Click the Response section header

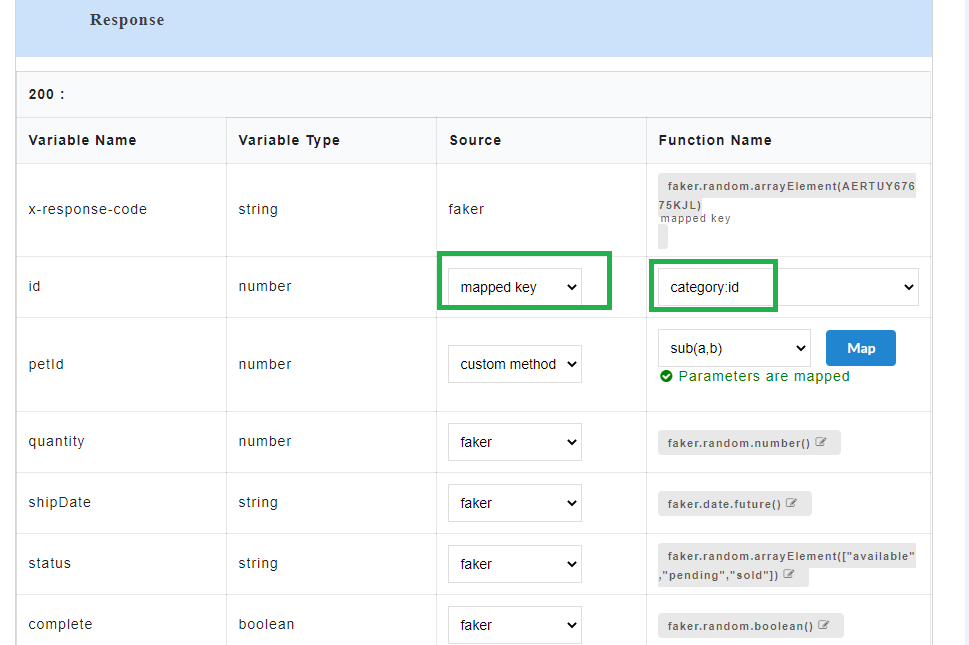(x=127, y=20)
